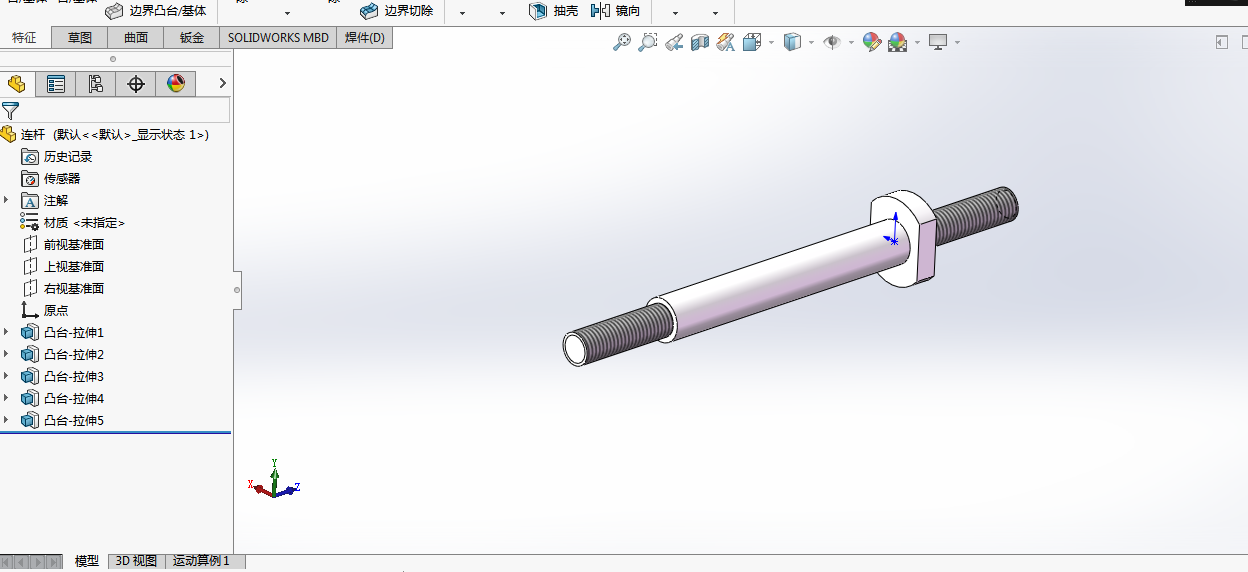This screenshot has width=1248, height=572.
Task: Open the DisplayManager color ball tab
Action: tap(176, 84)
